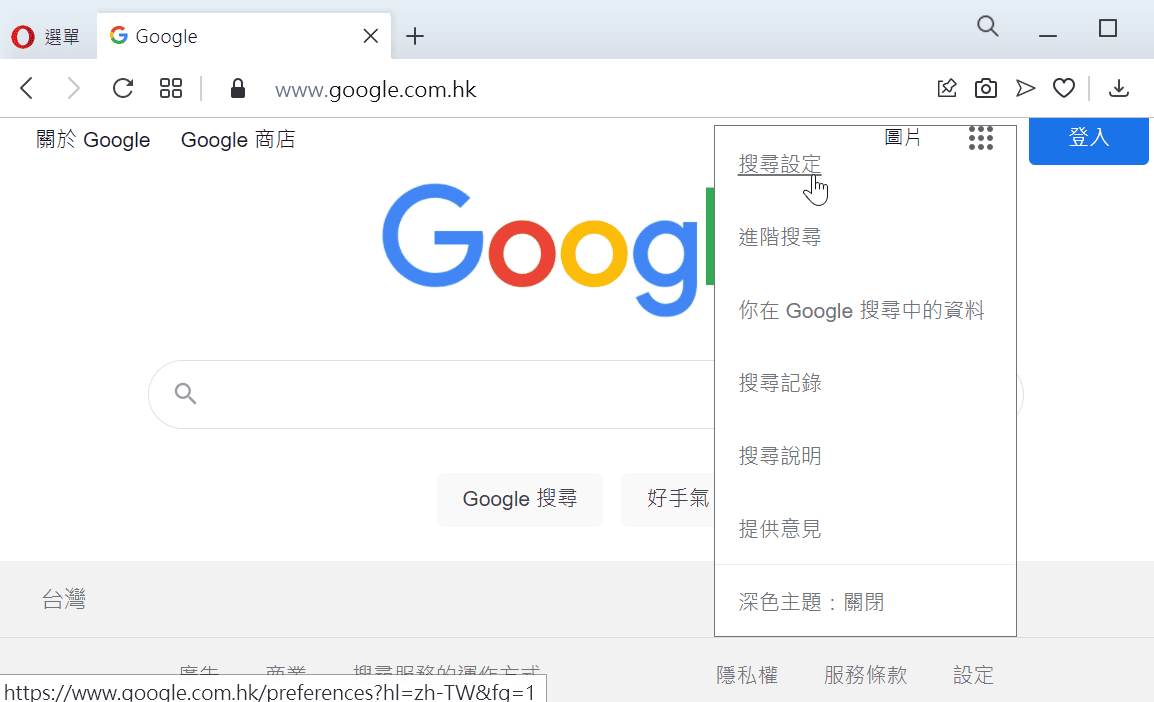Click the Google 搜尋 button
This screenshot has width=1154, height=702.
[520, 499]
